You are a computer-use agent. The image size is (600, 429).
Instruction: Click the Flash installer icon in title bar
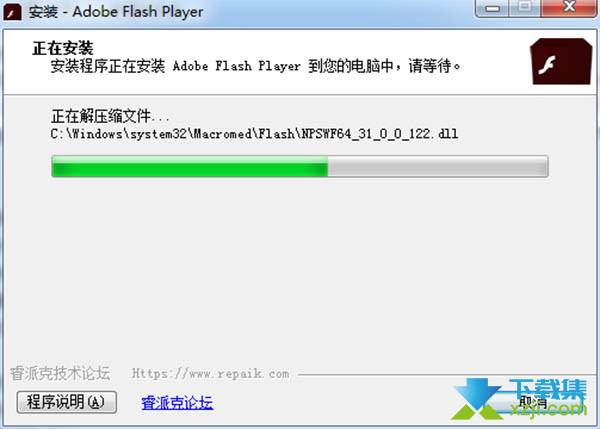[x=12, y=12]
